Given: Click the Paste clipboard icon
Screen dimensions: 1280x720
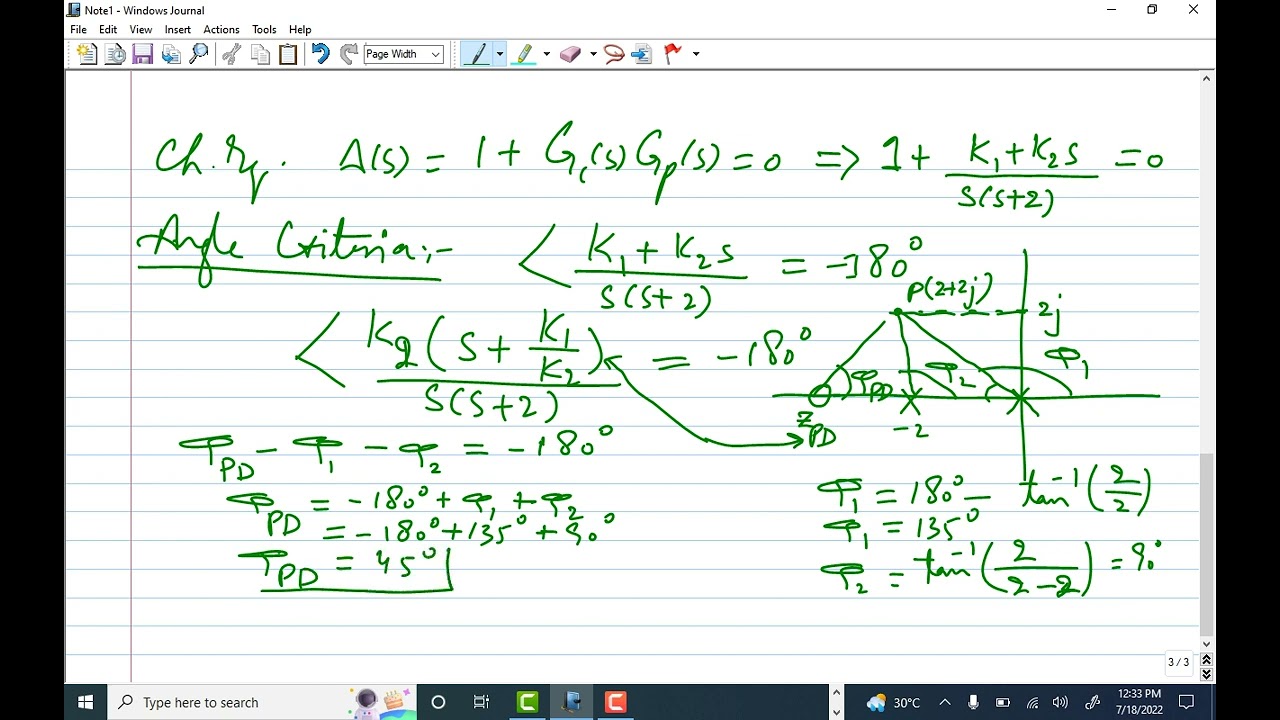Looking at the screenshot, I should point(288,54).
